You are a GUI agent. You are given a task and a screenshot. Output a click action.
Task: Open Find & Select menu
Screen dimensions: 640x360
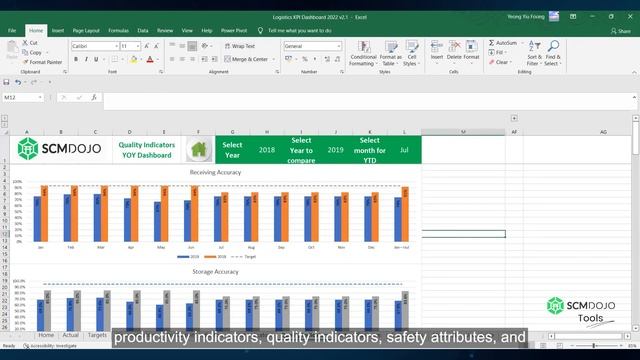[x=553, y=53]
